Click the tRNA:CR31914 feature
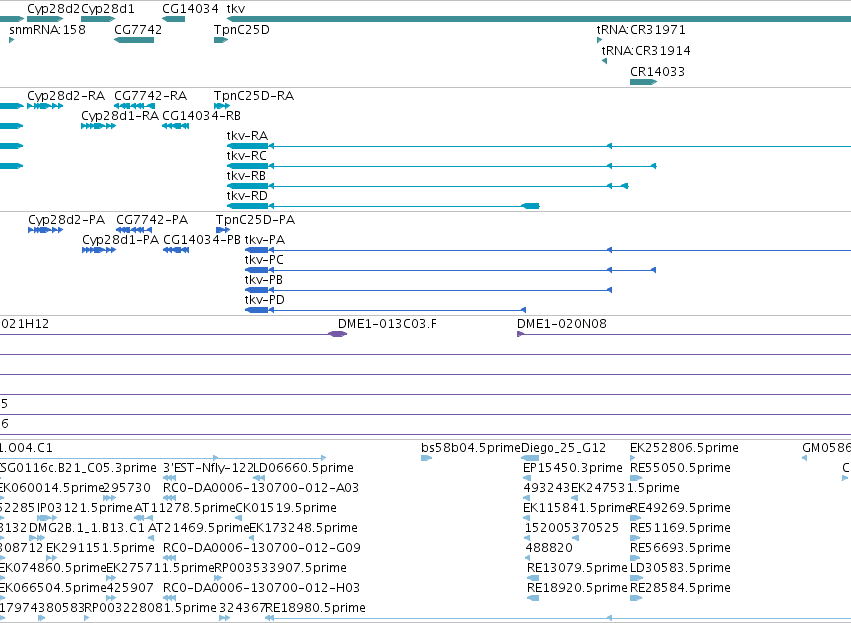Image resolution: width=851 pixels, height=623 pixels. point(604,61)
